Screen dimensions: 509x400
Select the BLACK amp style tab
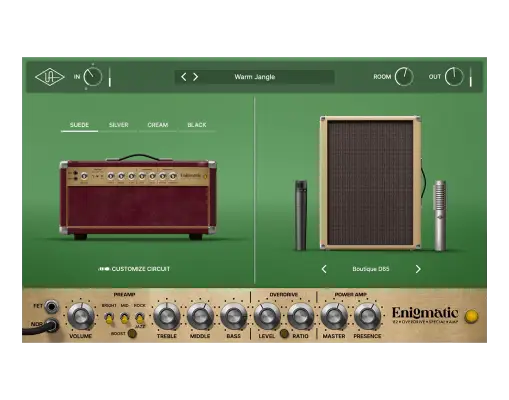click(197, 125)
